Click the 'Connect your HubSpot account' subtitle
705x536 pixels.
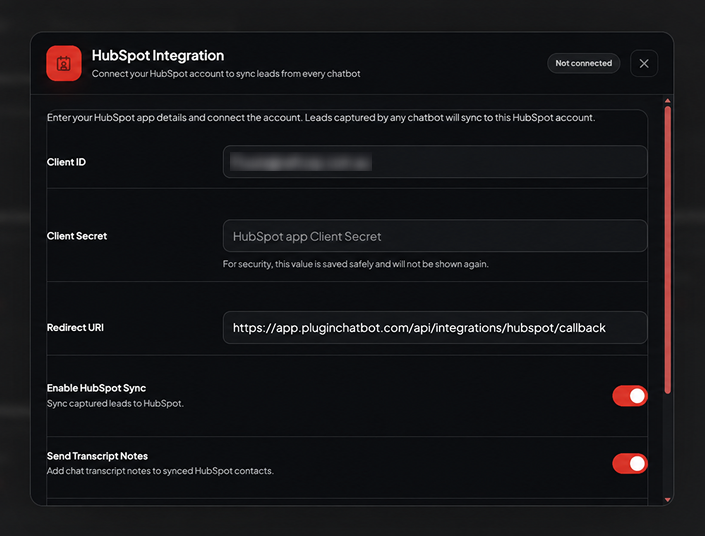(x=226, y=74)
